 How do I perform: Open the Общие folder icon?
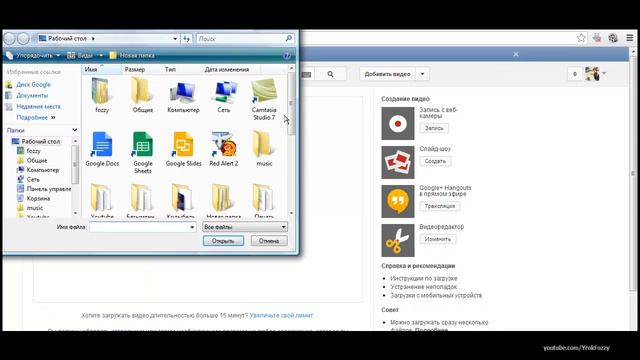[142, 95]
